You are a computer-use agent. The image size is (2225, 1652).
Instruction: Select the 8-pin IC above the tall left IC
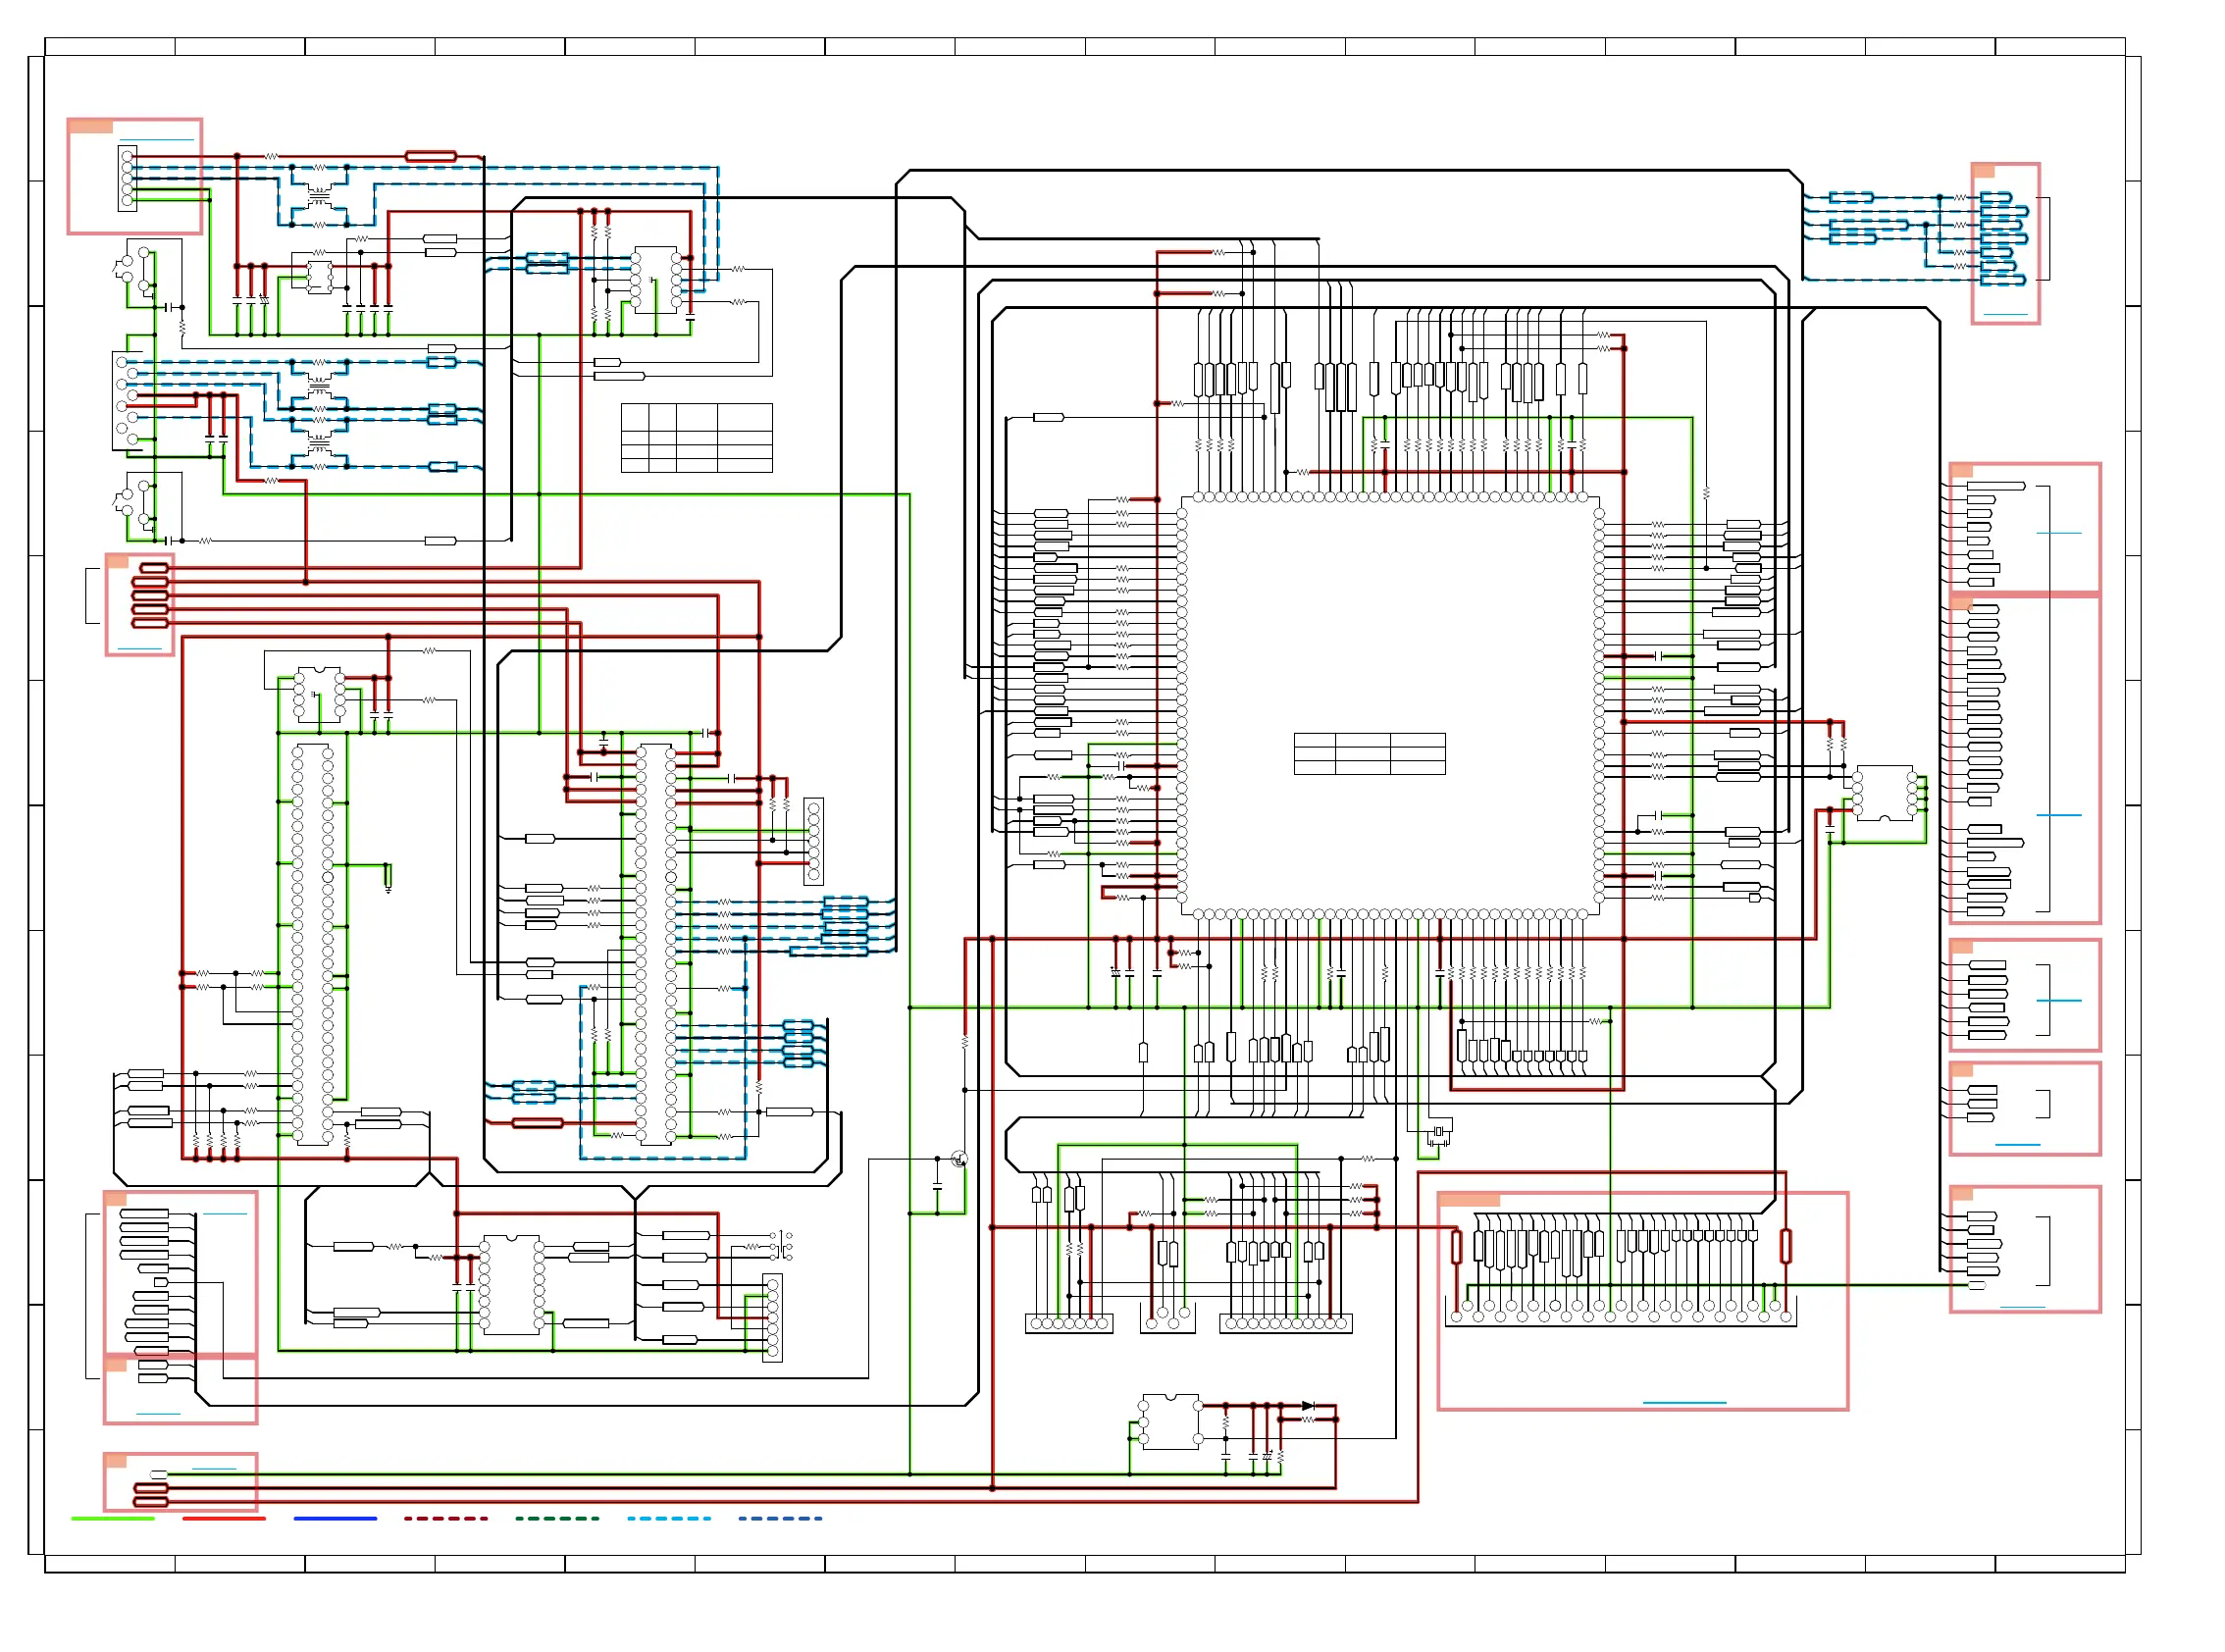tap(319, 695)
